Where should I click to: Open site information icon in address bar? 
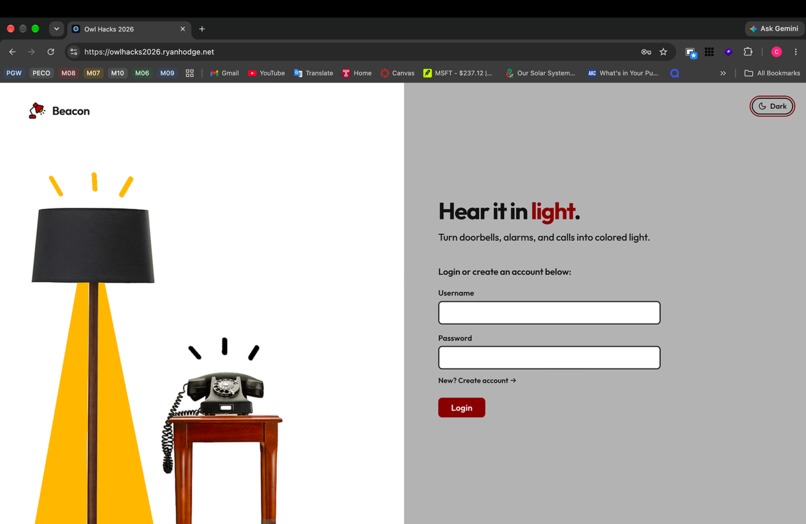click(x=74, y=52)
